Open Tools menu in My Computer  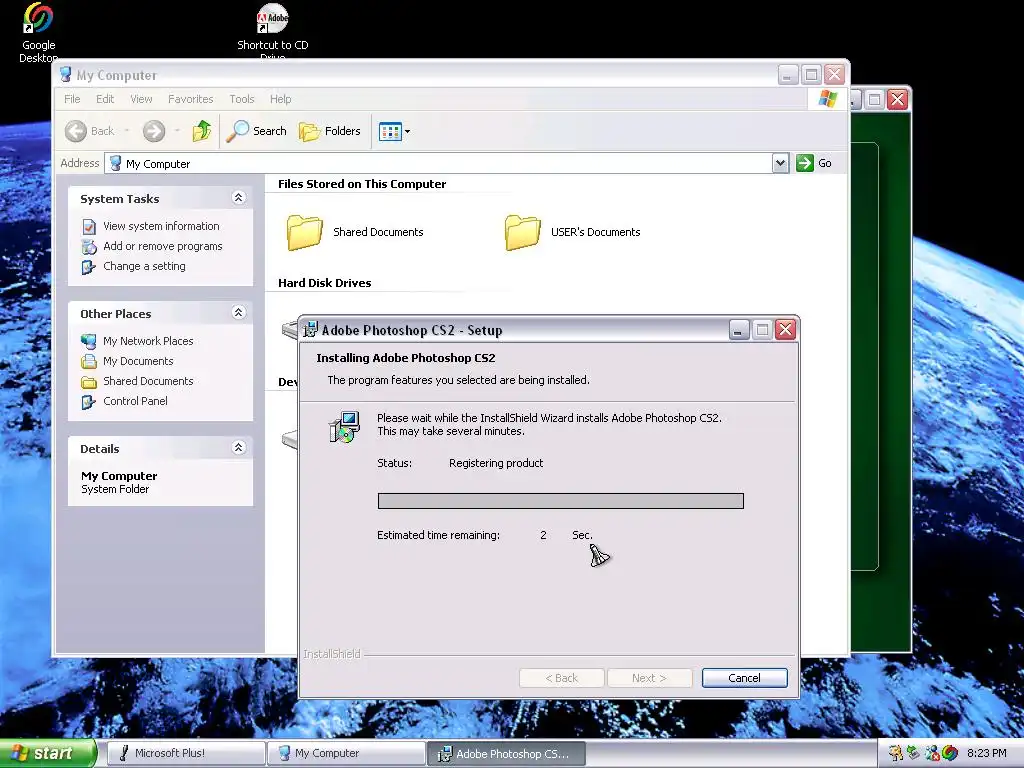(242, 99)
